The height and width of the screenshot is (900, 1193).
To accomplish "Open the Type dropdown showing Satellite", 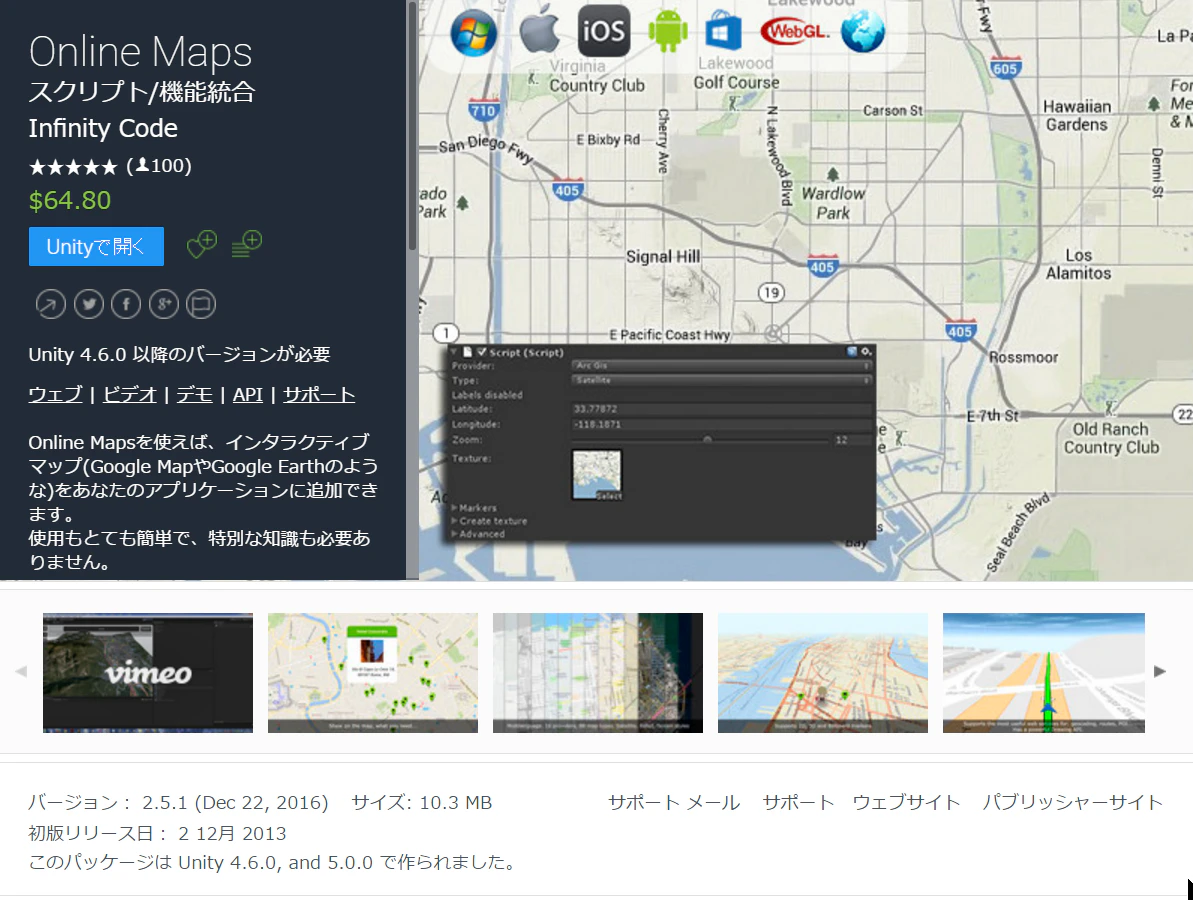I will click(x=721, y=380).
